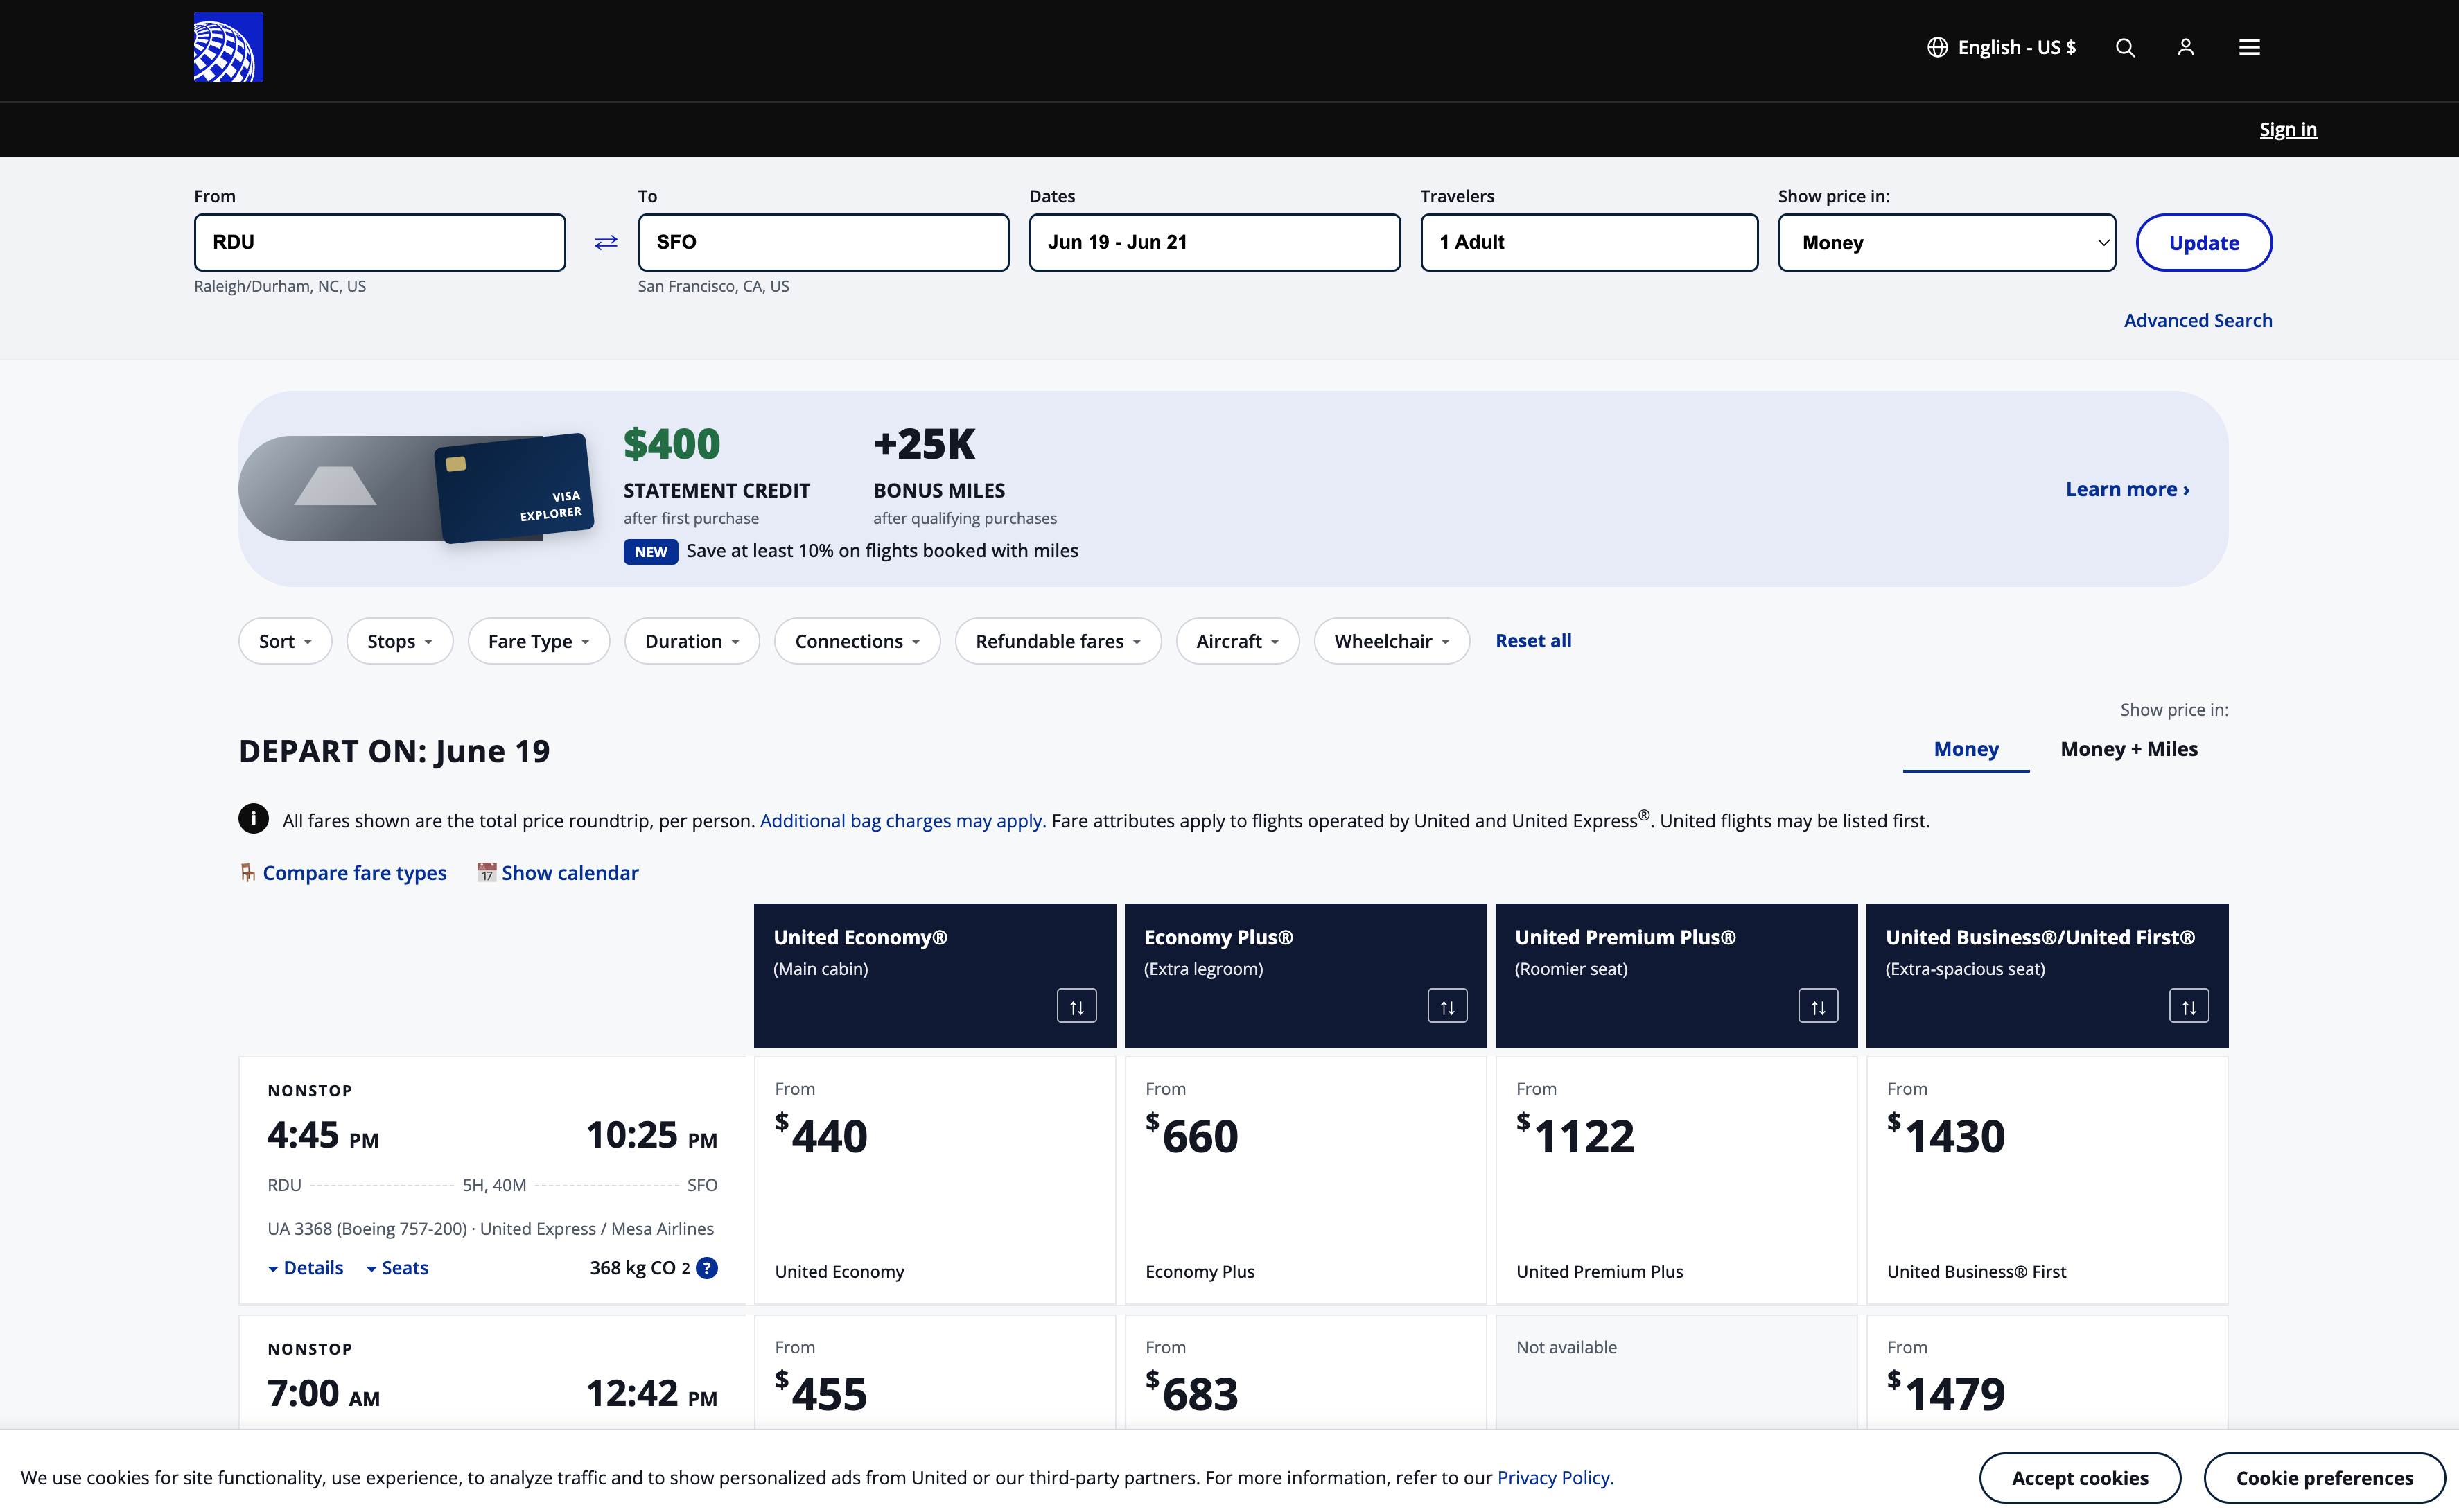The width and height of the screenshot is (2459, 1512).
Task: Click Reset all filters
Action: (1533, 641)
